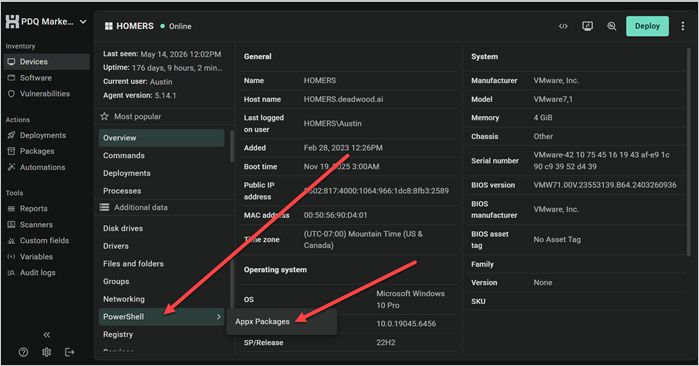Open Scanners under Tools
Screen dimensions: 699x366
pyautogui.click(x=36, y=225)
